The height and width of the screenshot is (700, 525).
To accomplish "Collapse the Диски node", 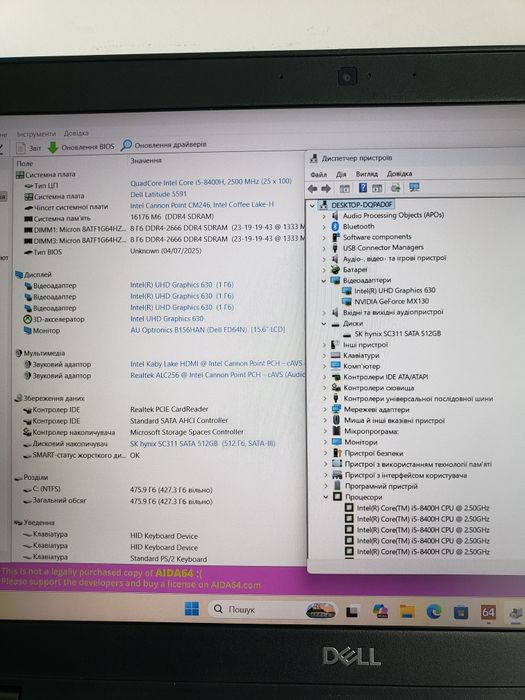I will pyautogui.click(x=324, y=324).
